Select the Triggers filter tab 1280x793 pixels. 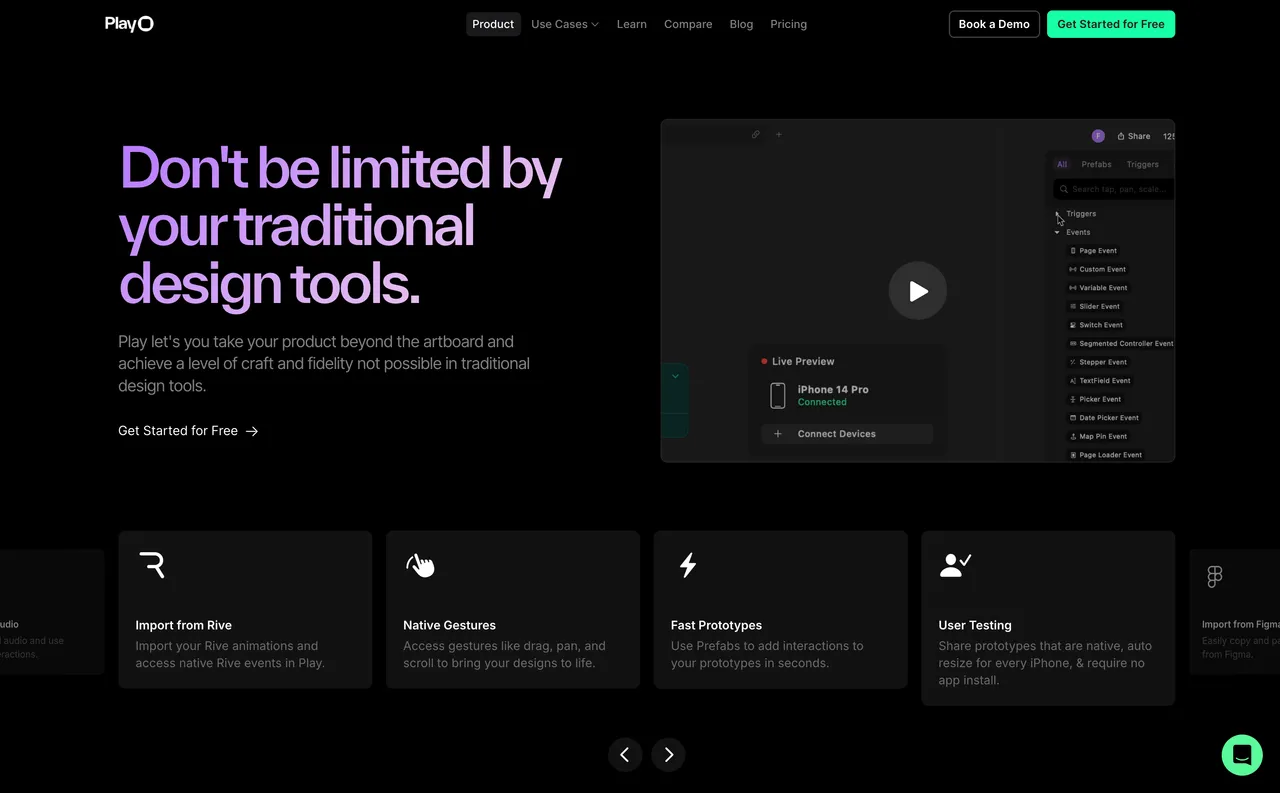click(x=1143, y=164)
